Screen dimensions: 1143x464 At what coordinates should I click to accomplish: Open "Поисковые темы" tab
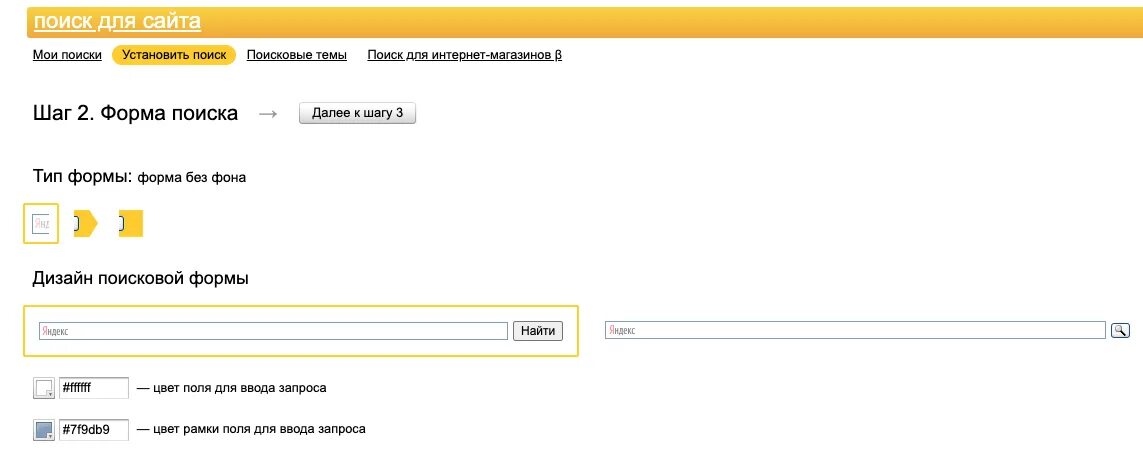pyautogui.click(x=297, y=55)
